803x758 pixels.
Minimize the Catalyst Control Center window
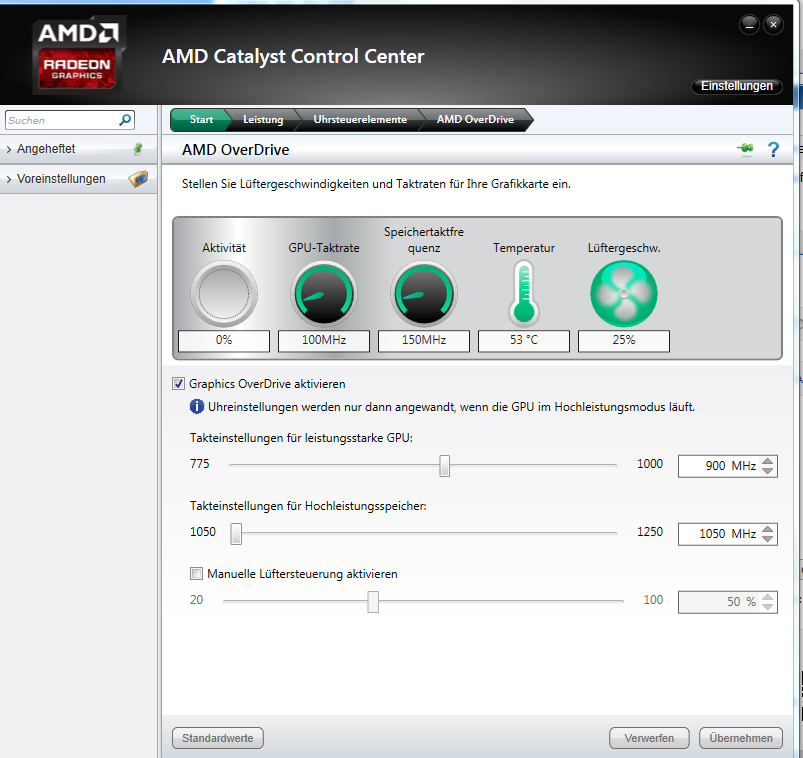tap(749, 25)
